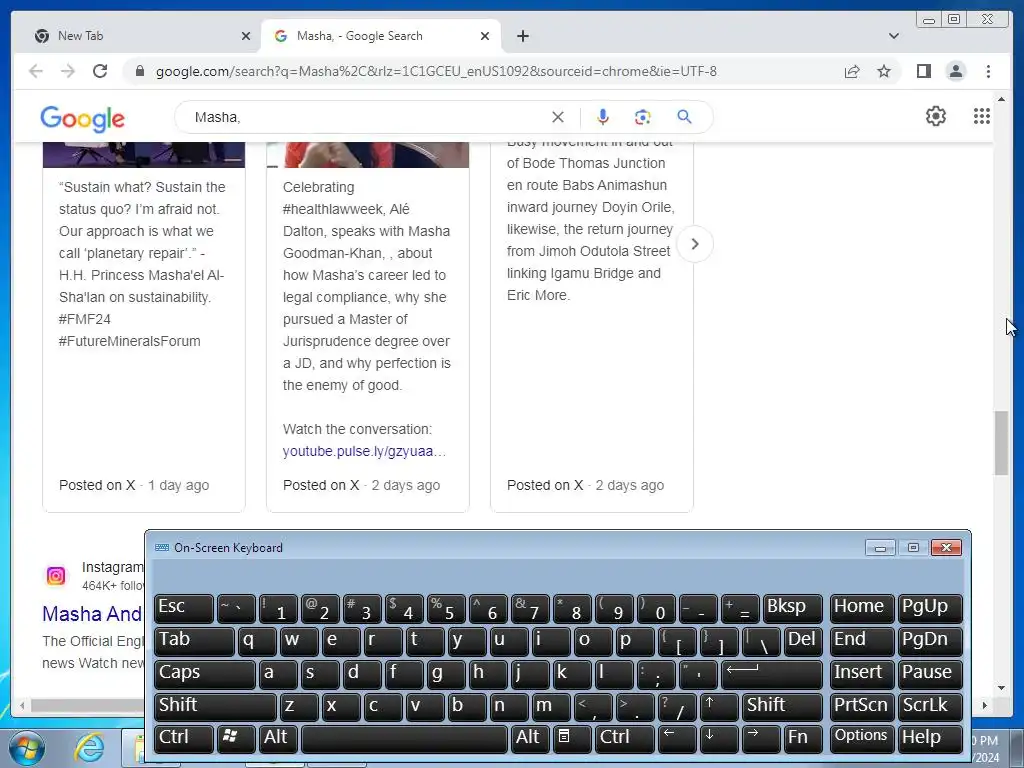Start voice search with the microphone icon
Viewport: 1024px width, 768px height.
pos(603,117)
